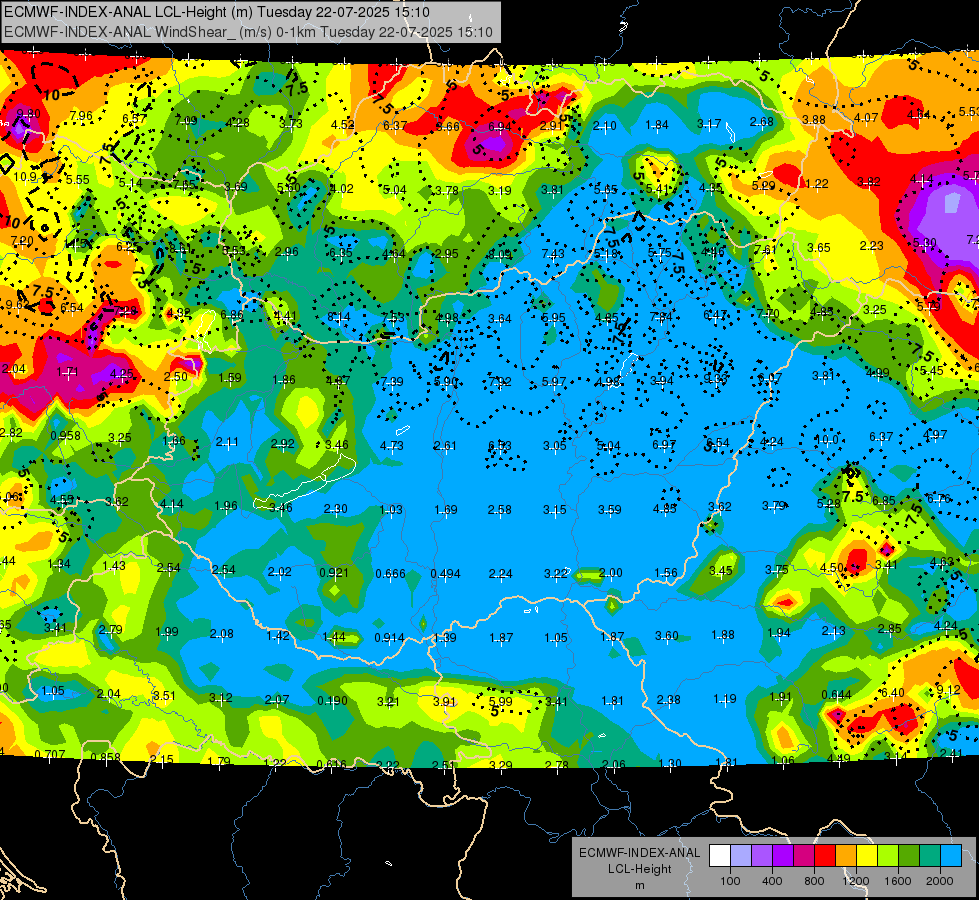Screen dimensions: 979x900
Task: Click the wind shear value 6.40
Action: coord(892,693)
